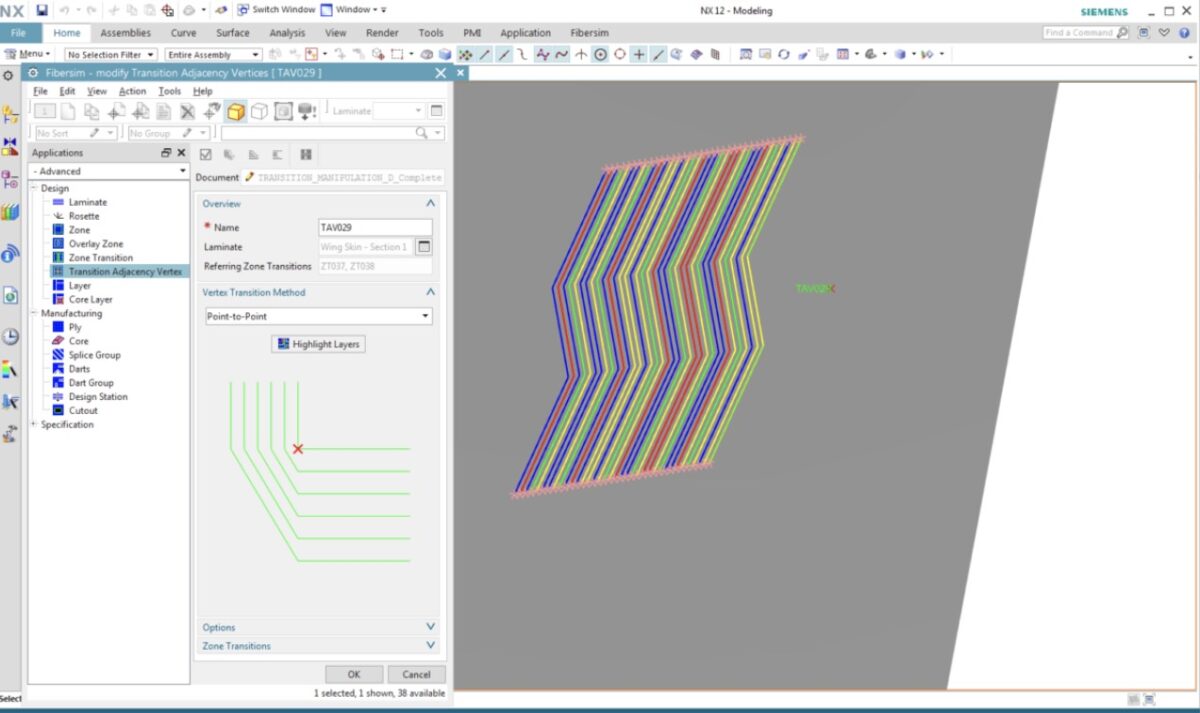
Task: Open the Action menu in Fibersim
Action: (x=132, y=91)
